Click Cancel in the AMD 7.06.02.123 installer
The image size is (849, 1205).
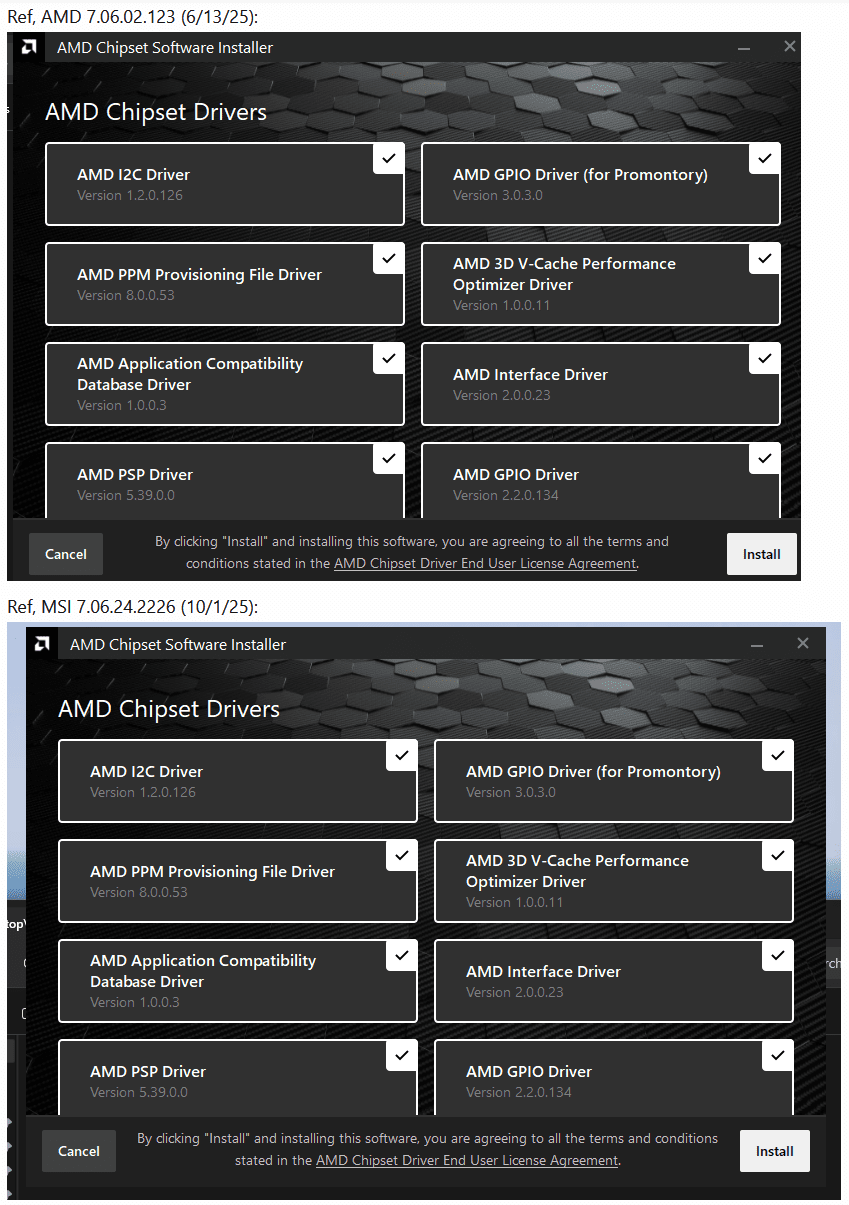(66, 554)
